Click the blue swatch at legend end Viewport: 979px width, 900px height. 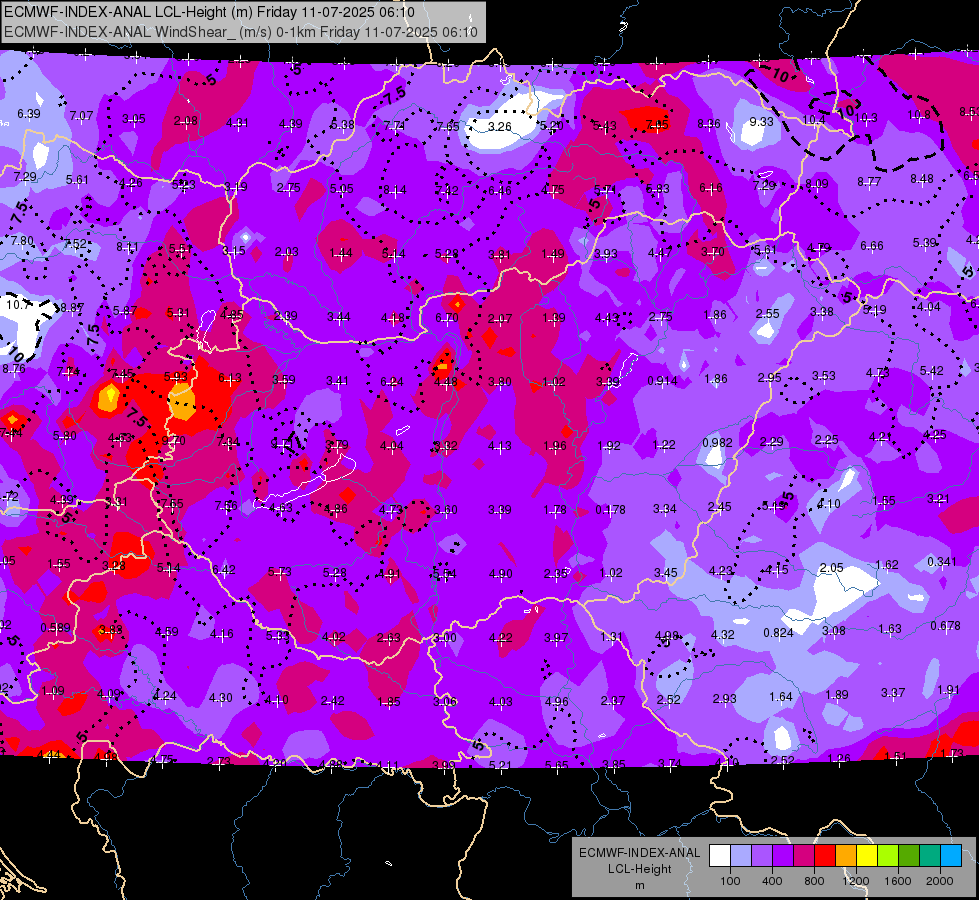point(951,856)
